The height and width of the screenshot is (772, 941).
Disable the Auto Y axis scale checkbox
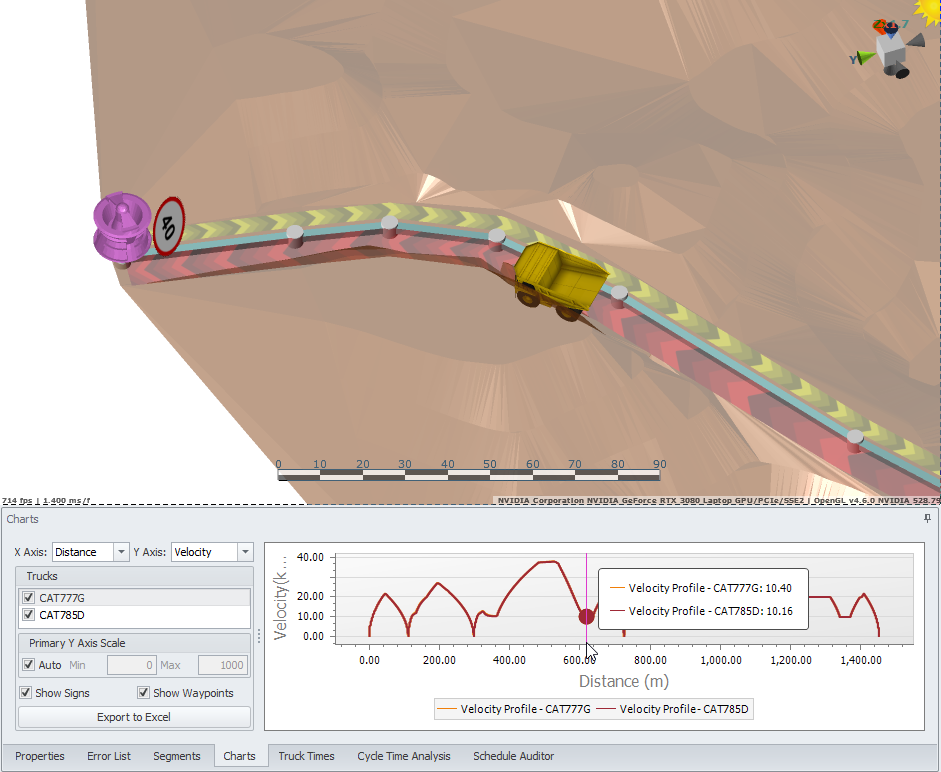coord(29,665)
